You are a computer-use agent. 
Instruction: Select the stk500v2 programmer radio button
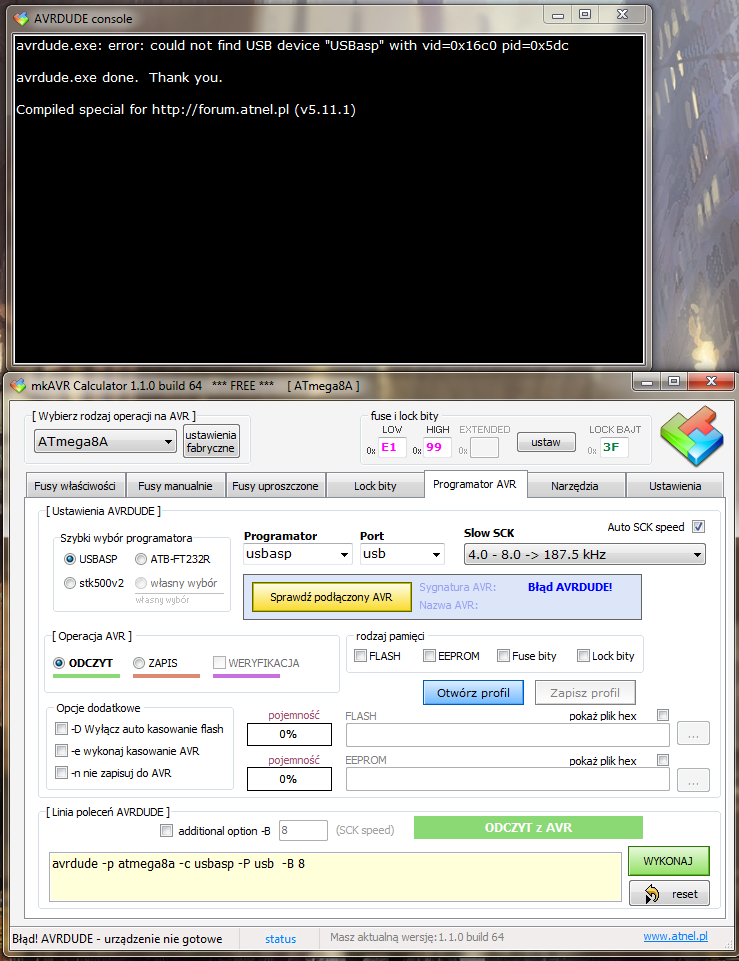pos(70,583)
